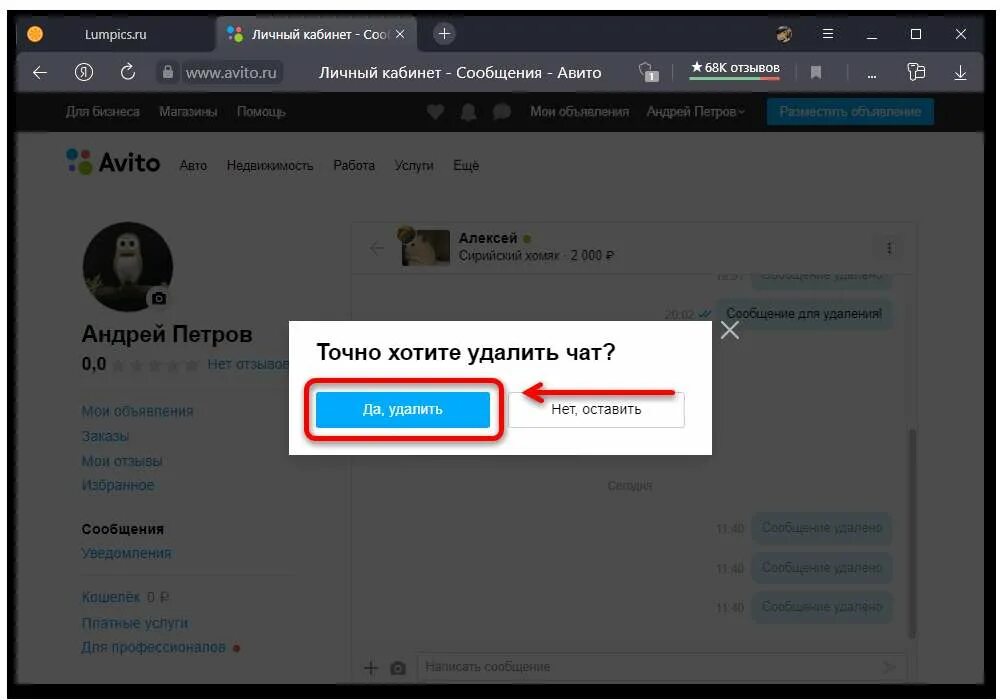Open the three dots more menu in address bar

click(872, 74)
